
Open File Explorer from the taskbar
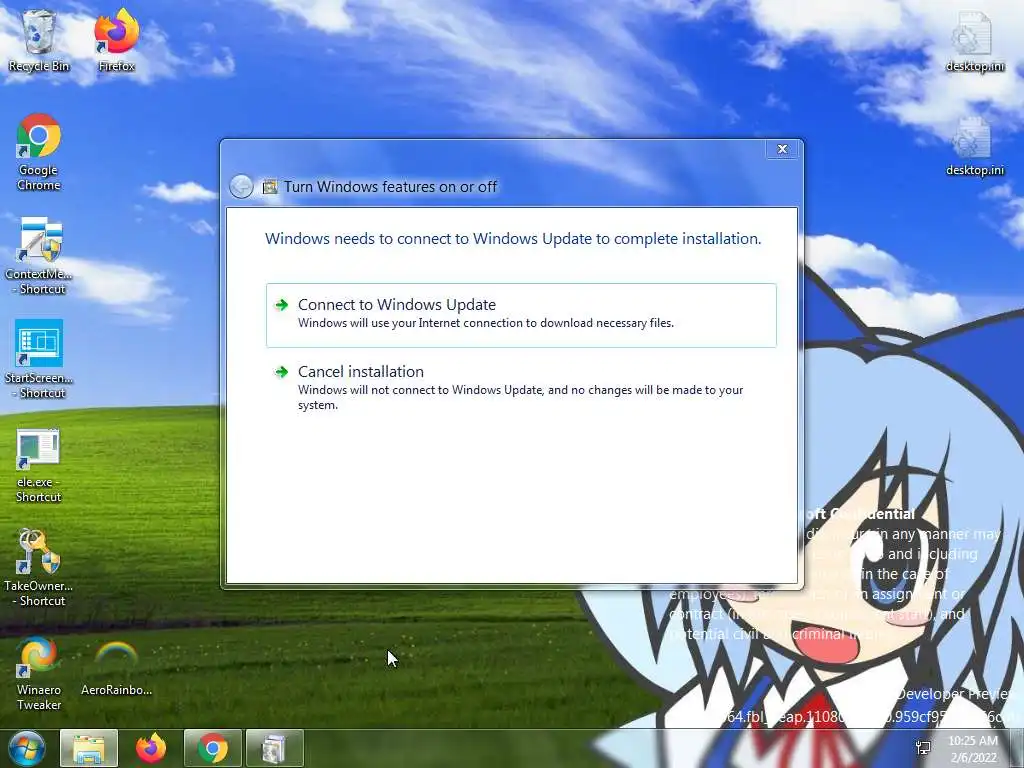89,748
